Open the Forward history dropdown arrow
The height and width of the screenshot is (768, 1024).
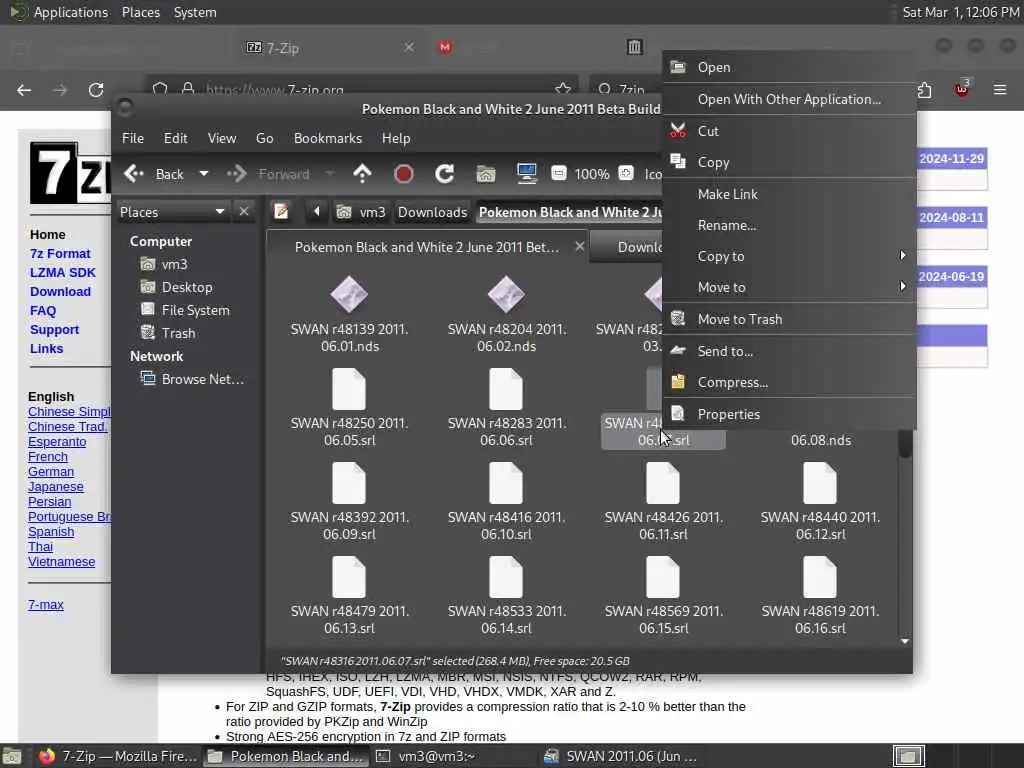[x=330, y=174]
